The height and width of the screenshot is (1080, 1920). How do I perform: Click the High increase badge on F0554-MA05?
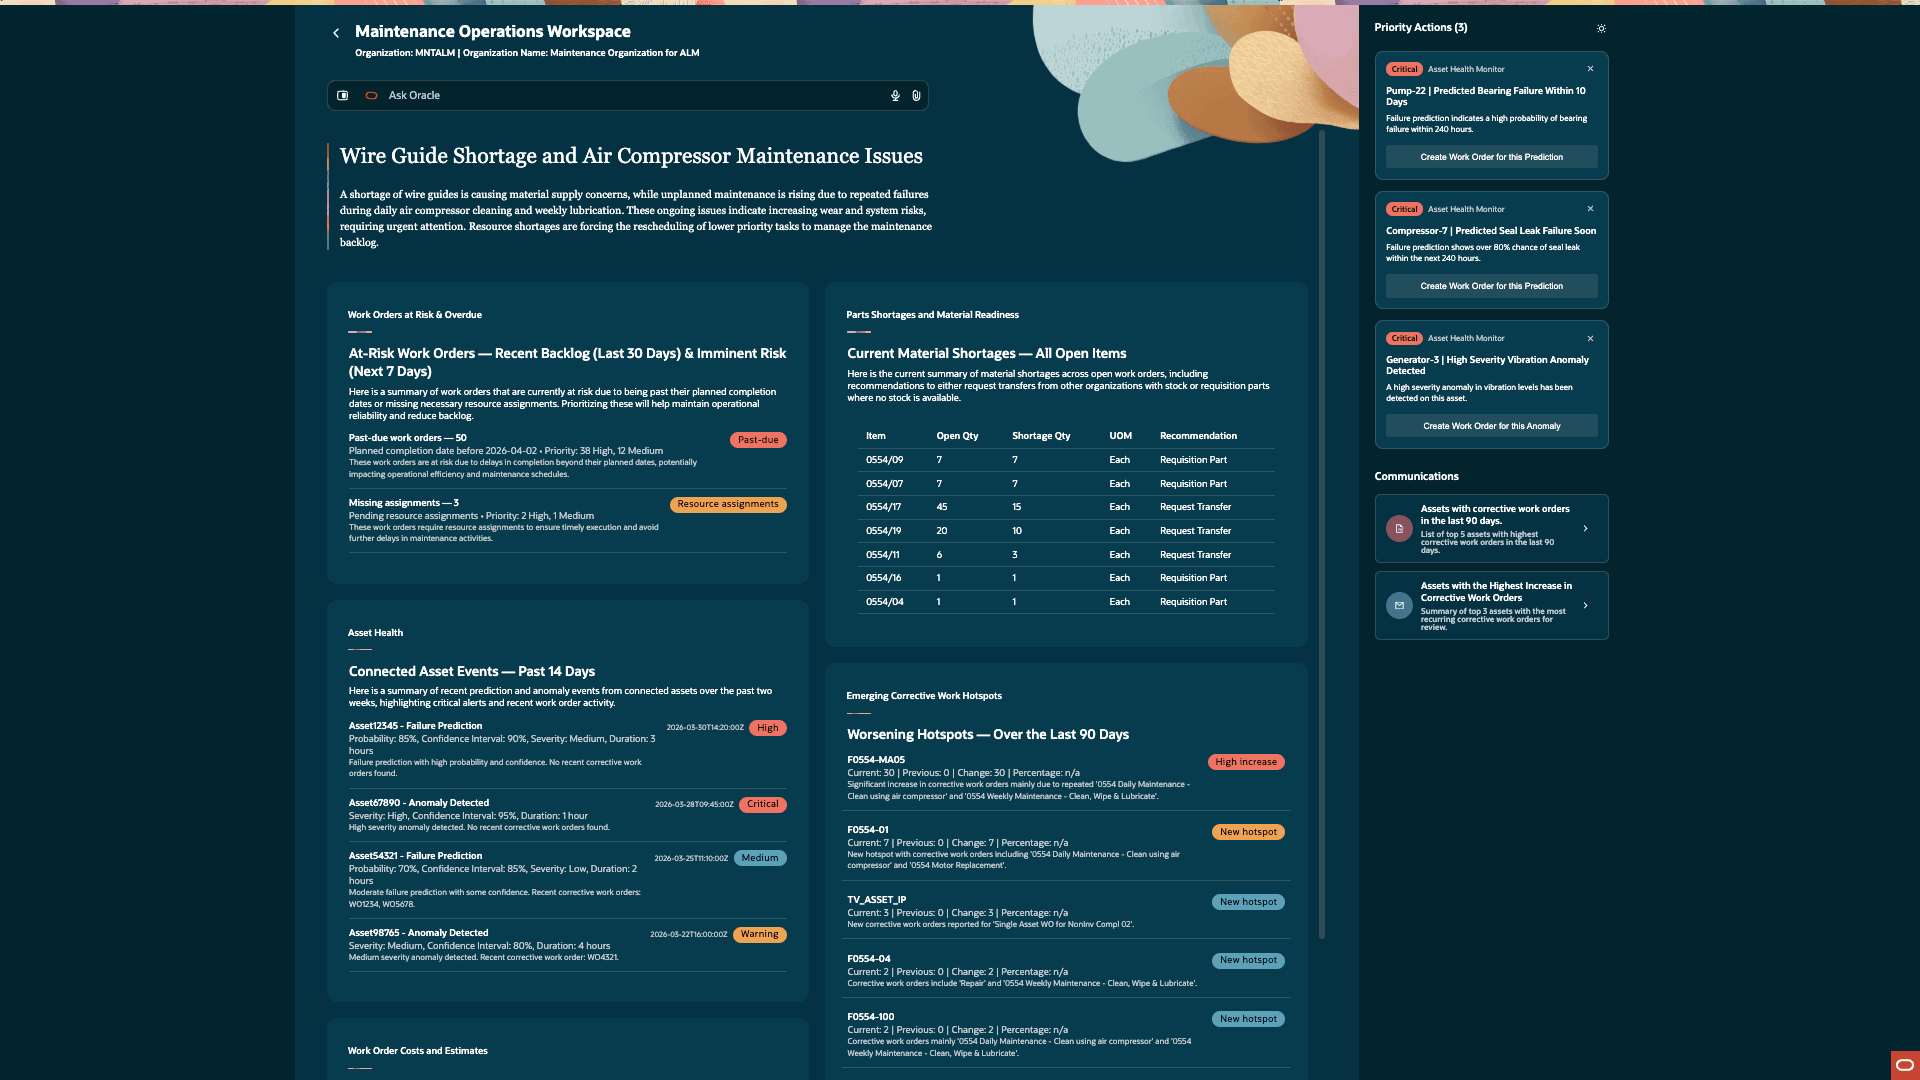coord(1246,761)
